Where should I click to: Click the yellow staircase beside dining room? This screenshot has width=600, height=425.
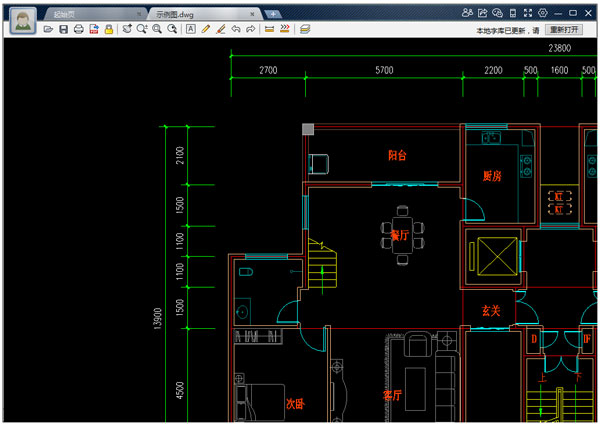click(x=322, y=264)
